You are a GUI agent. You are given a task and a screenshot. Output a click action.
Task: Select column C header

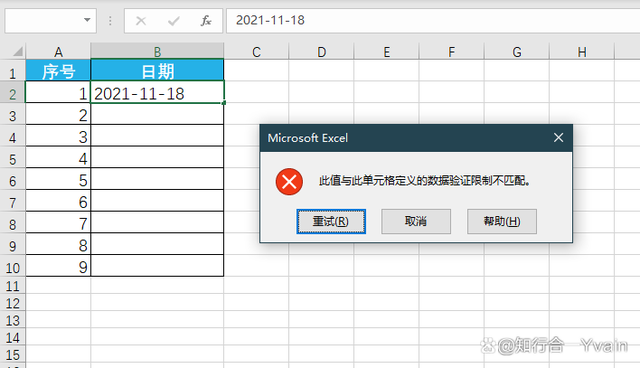coord(256,52)
